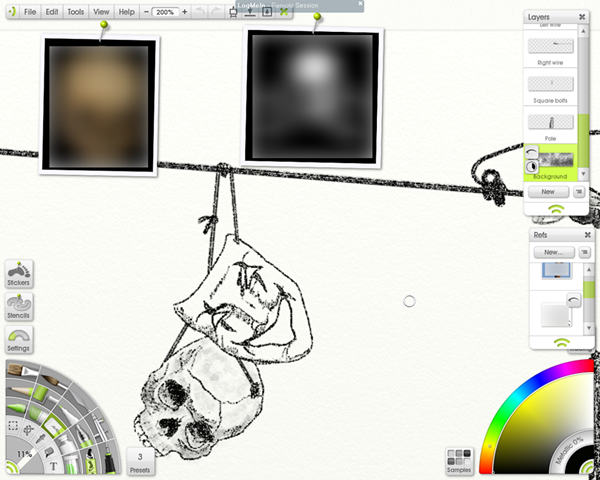The height and width of the screenshot is (480, 600).
Task: Select the palette knife tool
Action: coord(79,400)
